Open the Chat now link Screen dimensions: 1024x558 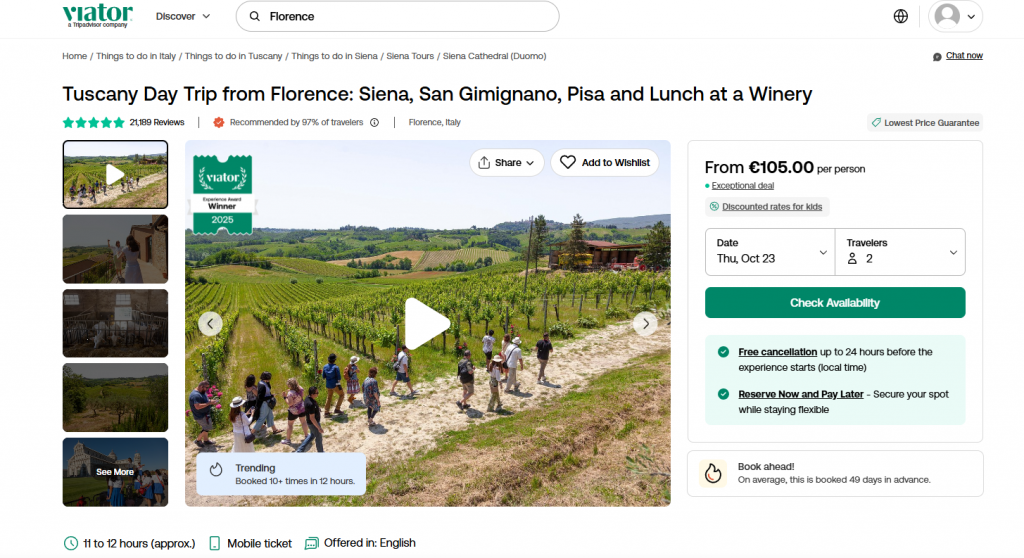963,56
